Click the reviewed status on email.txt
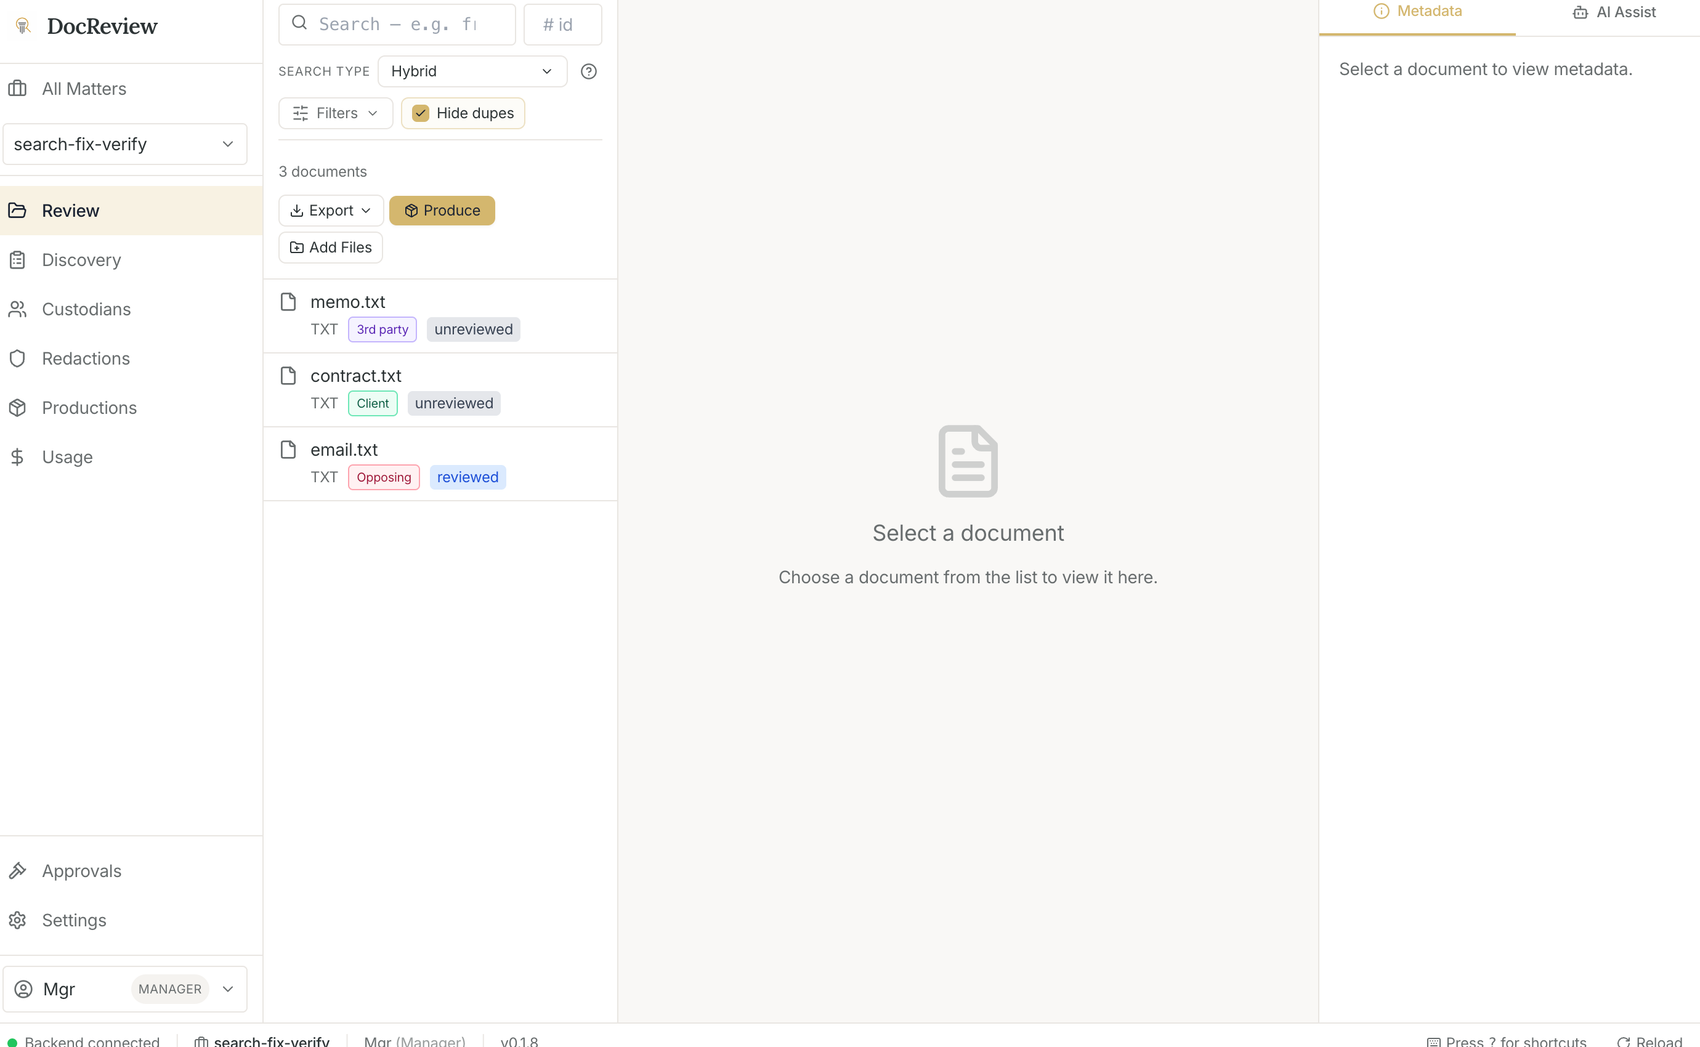 click(x=468, y=477)
